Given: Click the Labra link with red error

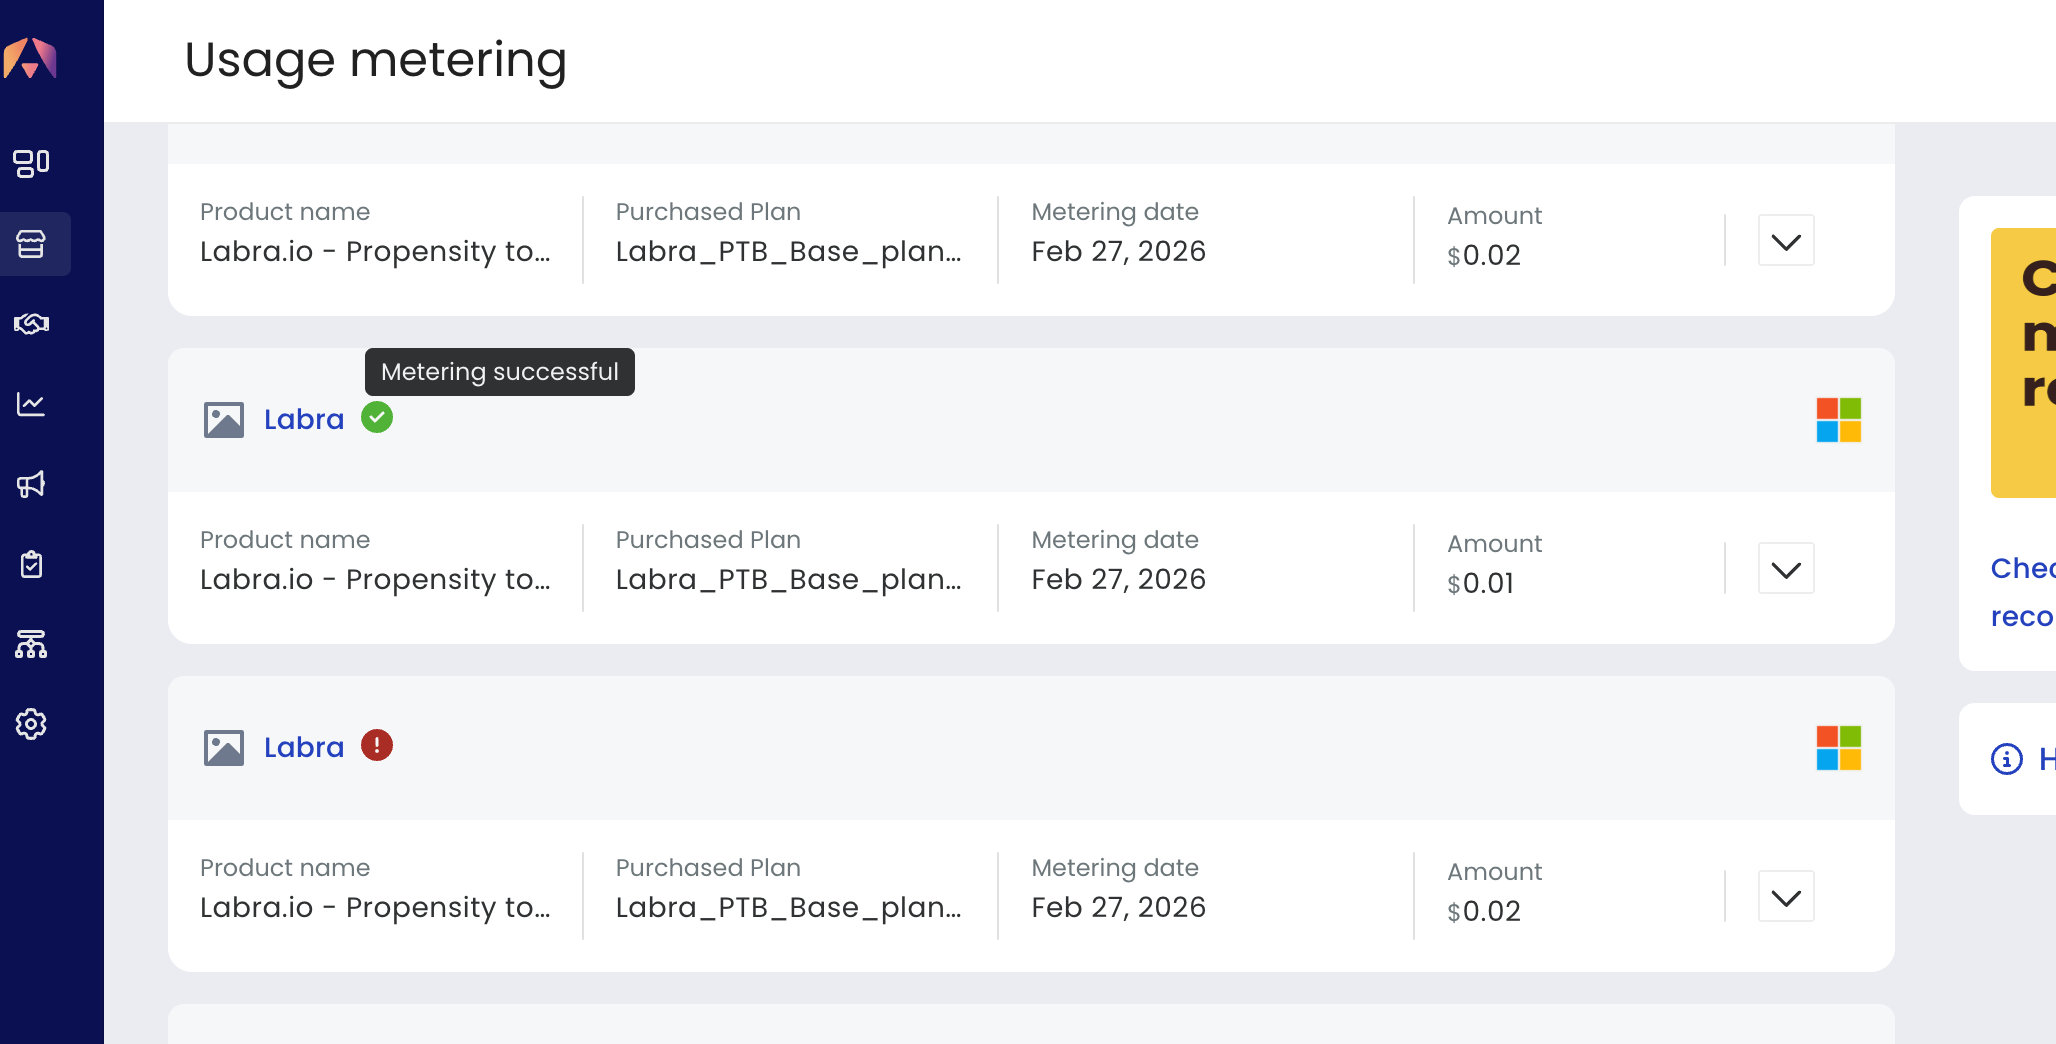Looking at the screenshot, I should click(304, 747).
